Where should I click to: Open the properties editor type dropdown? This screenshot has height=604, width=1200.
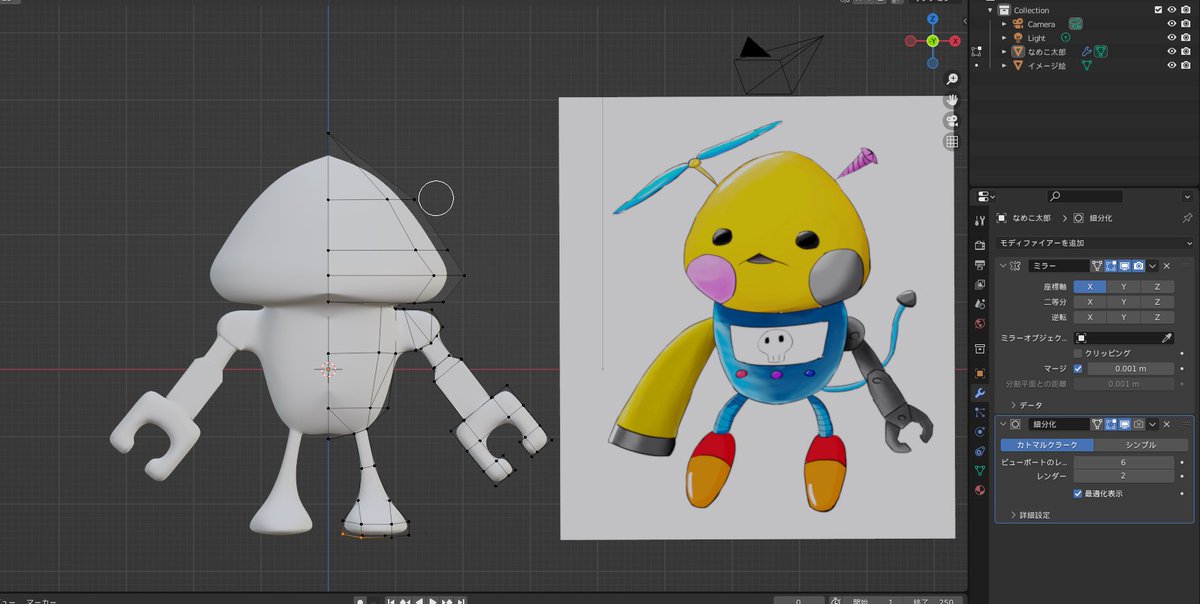click(x=986, y=196)
